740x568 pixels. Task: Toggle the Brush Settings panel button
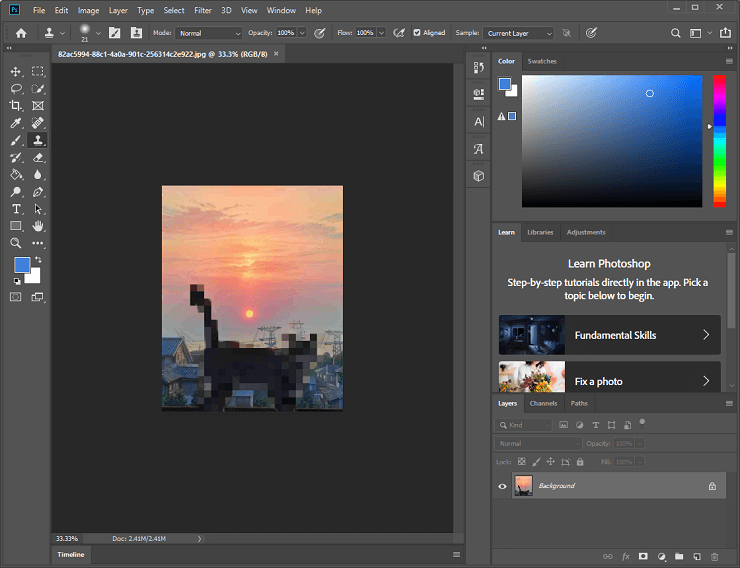click(114, 33)
